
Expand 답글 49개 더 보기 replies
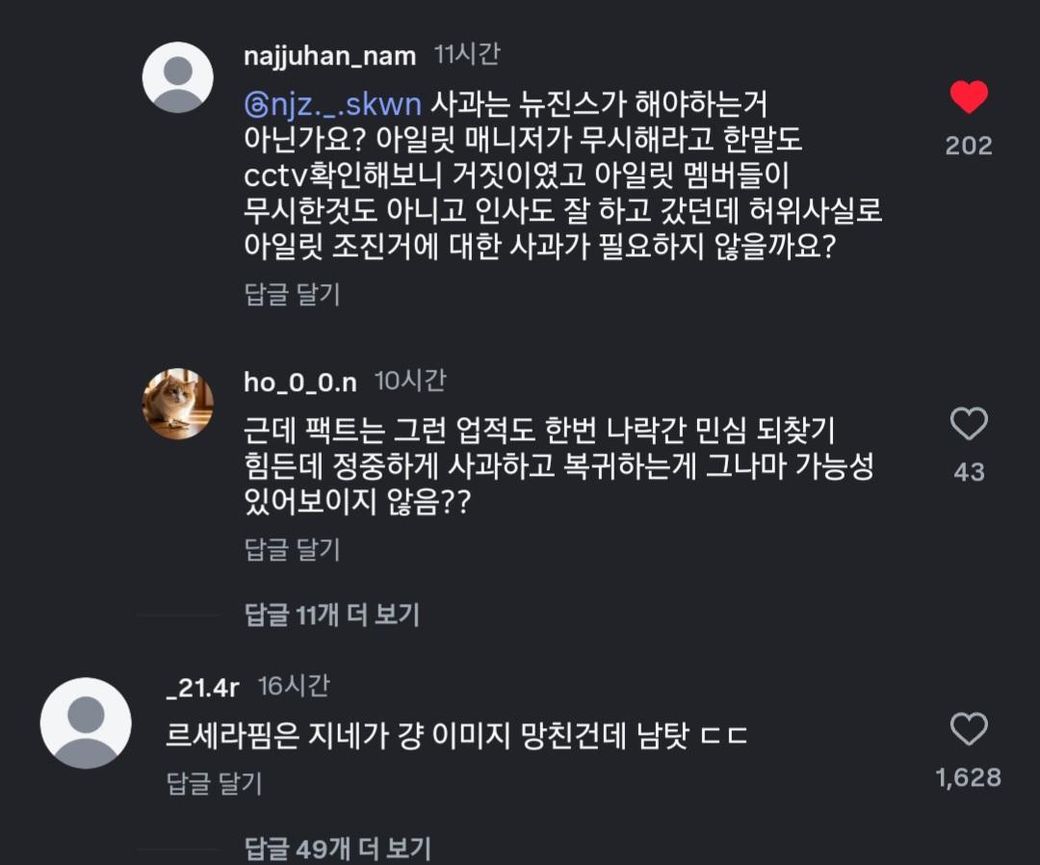[338, 849]
